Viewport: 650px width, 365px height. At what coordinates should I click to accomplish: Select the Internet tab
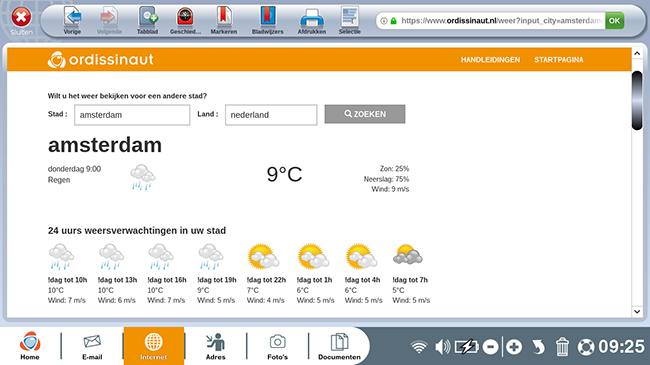[154, 346]
